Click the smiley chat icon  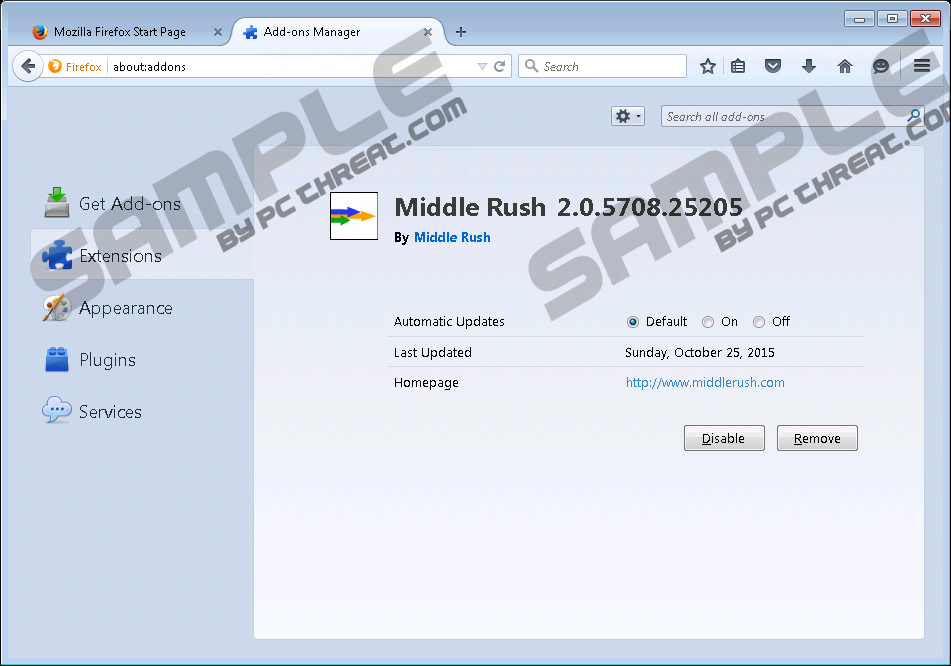click(881, 67)
